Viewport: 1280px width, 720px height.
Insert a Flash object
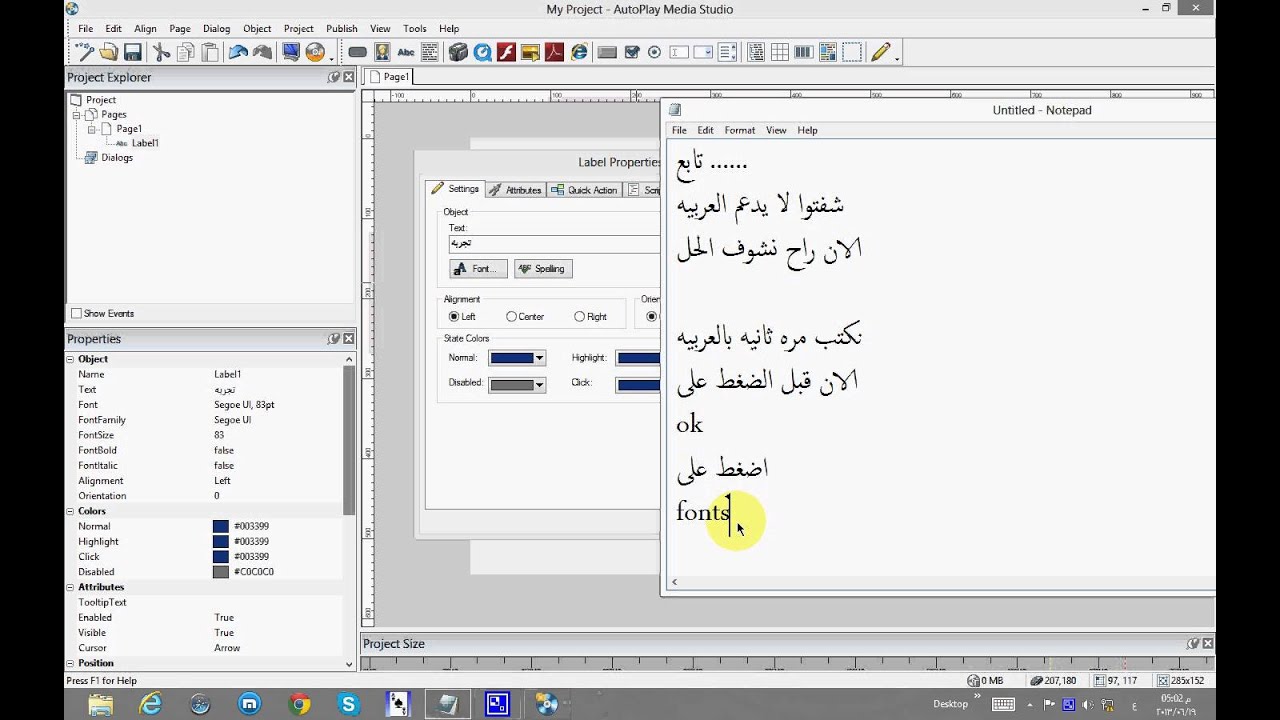click(506, 52)
